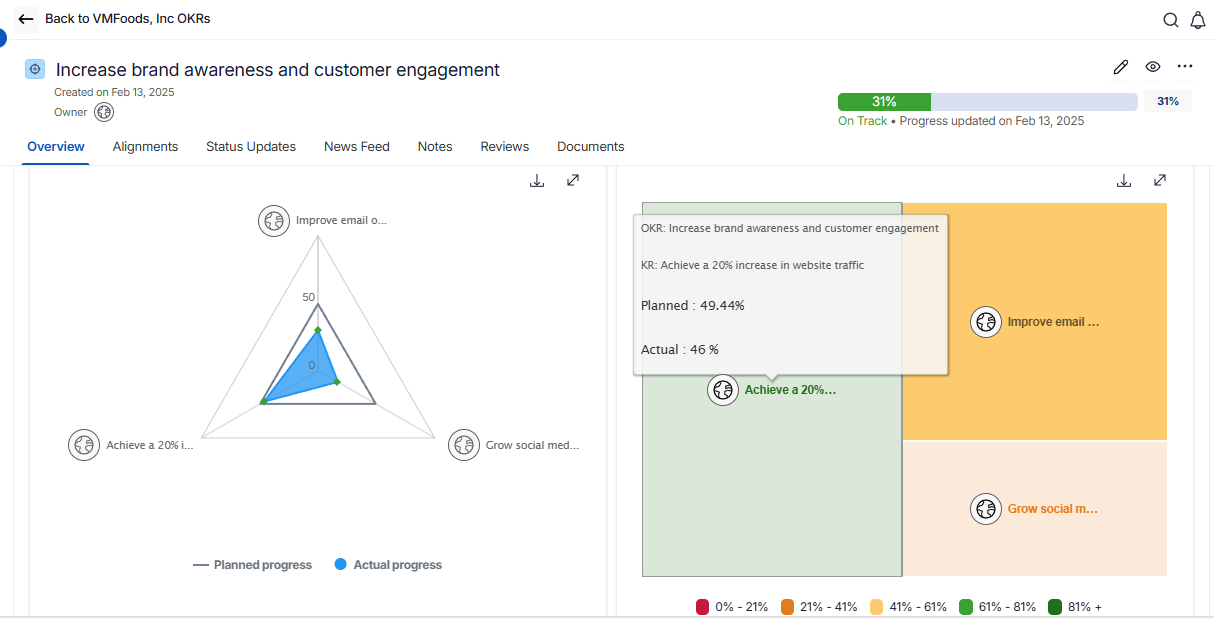
Task: Open the Status Updates tab
Action: 251,147
